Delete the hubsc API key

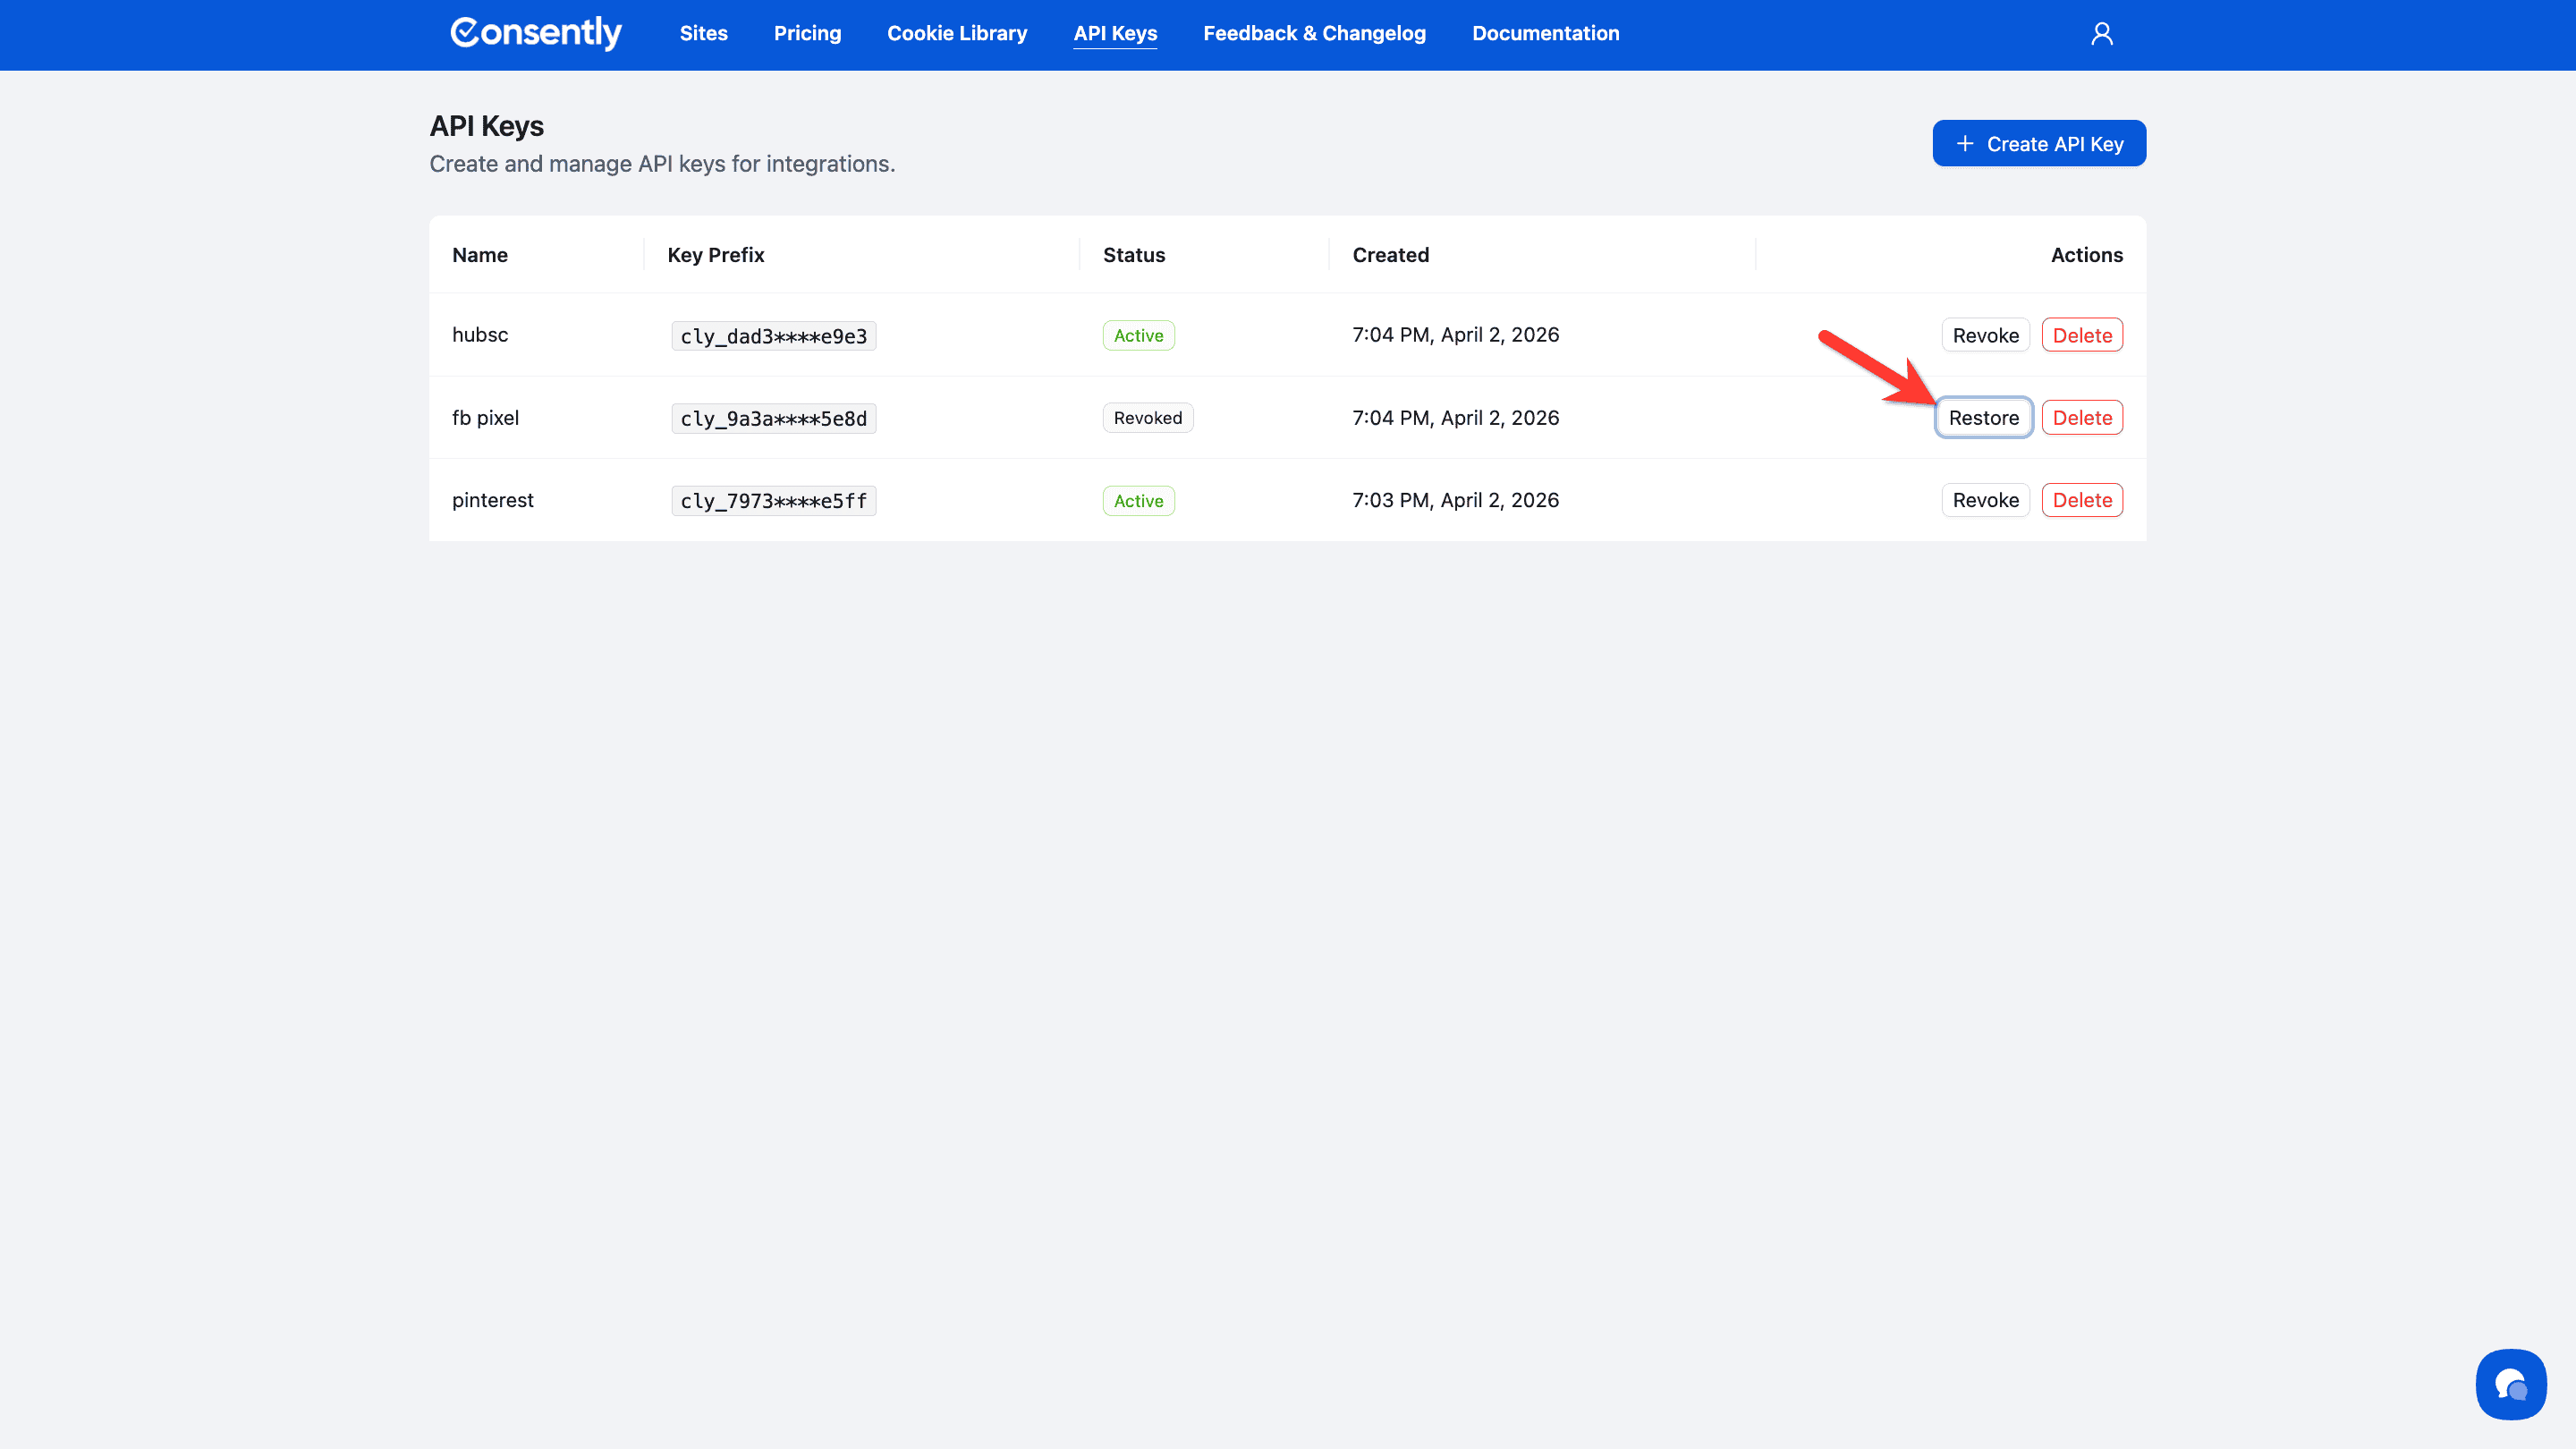(x=2082, y=335)
